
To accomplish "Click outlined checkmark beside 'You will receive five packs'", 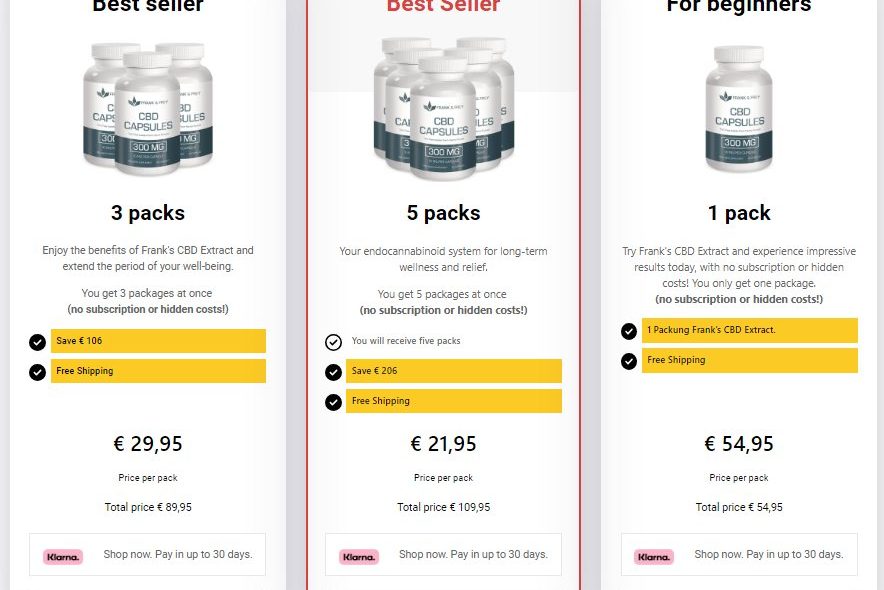I will coord(333,342).
